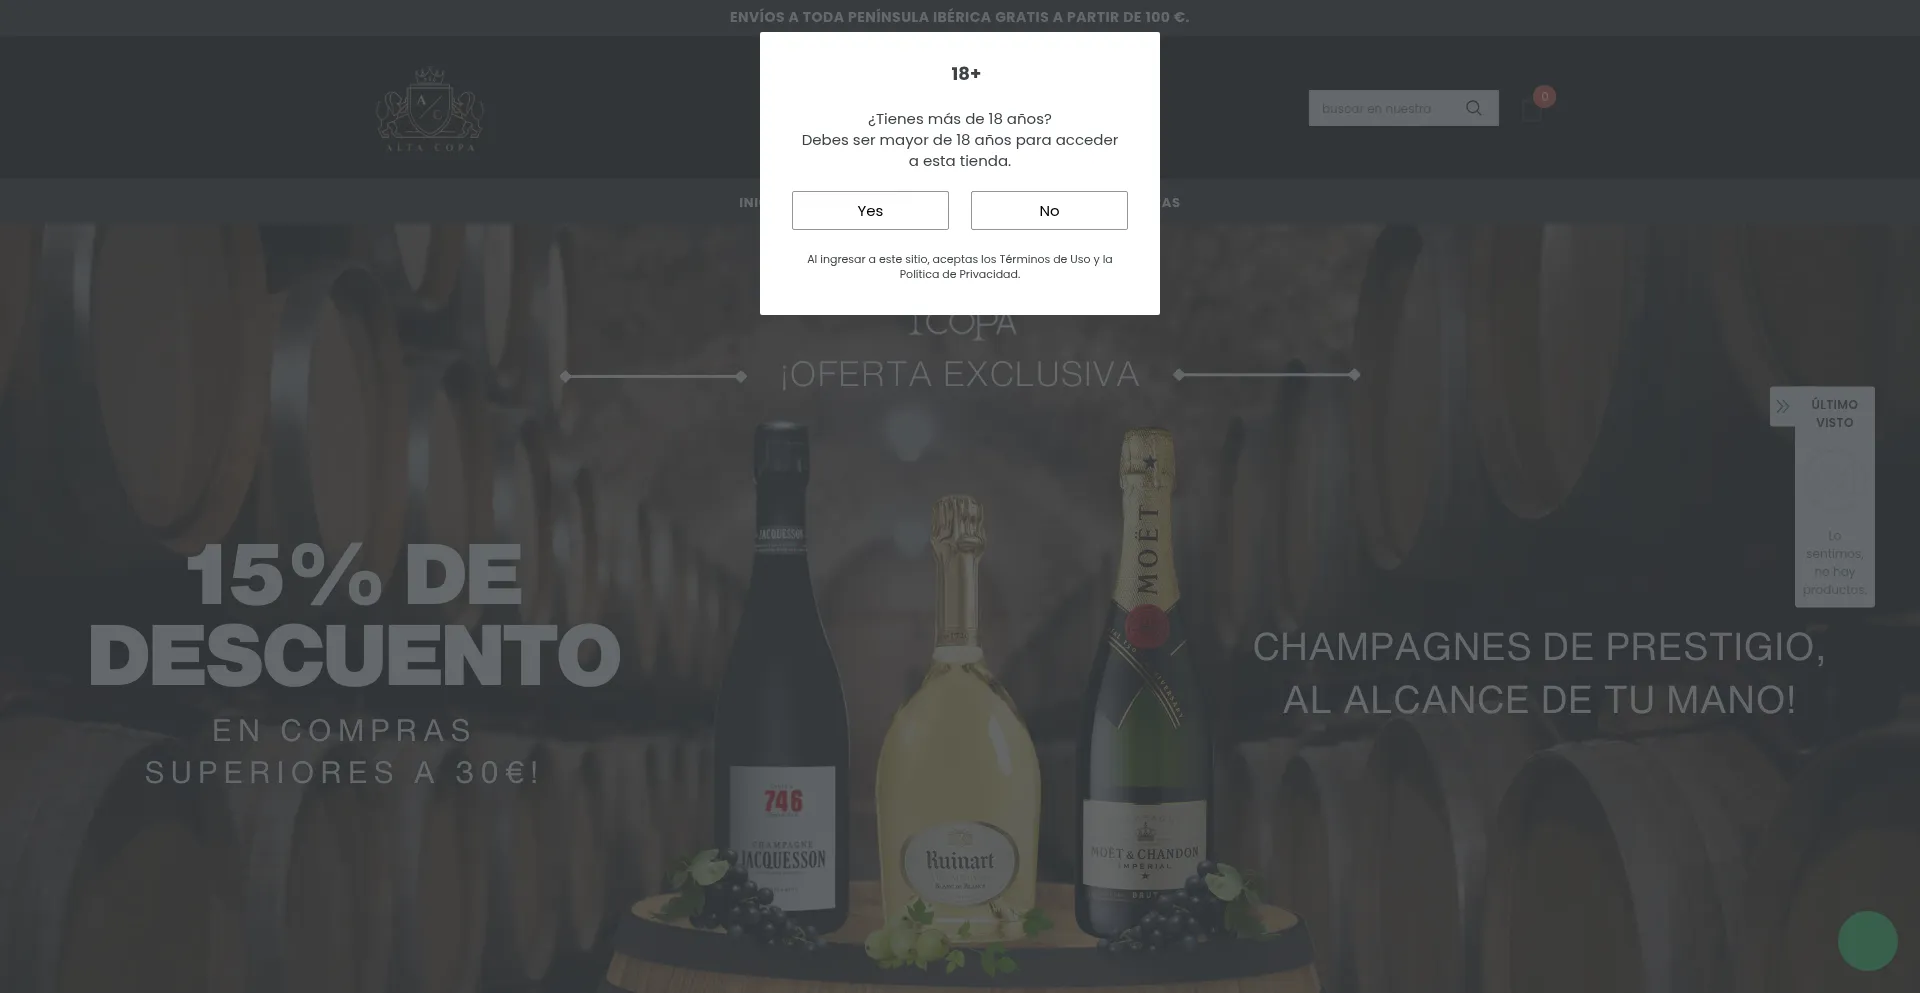
Task: Open the Términos de Uso text
Action: tap(1045, 259)
